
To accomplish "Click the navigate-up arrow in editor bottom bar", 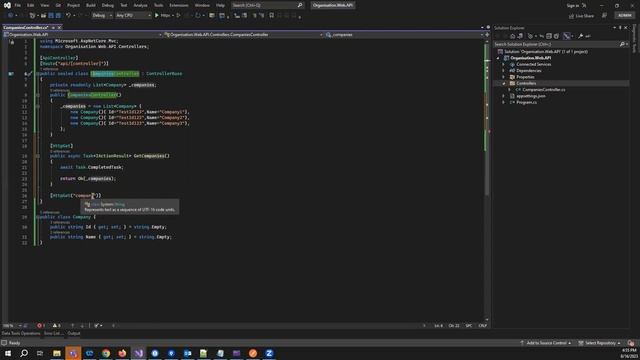I will point(73,326).
